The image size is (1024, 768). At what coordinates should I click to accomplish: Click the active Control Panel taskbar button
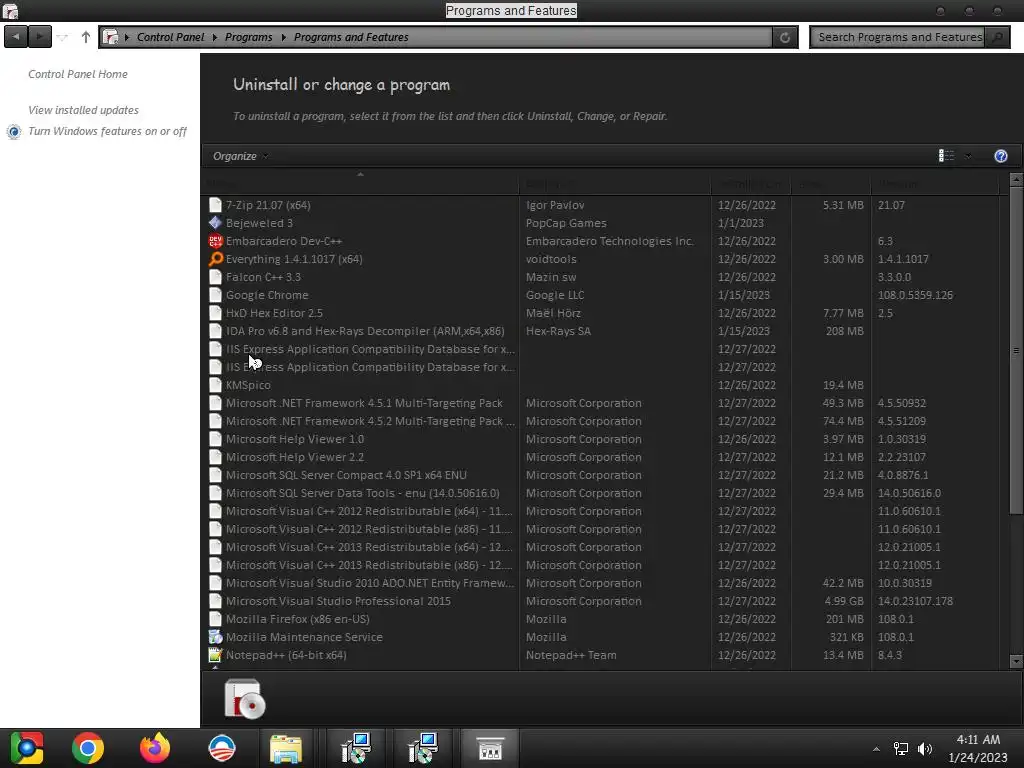pyautogui.click(x=490, y=748)
